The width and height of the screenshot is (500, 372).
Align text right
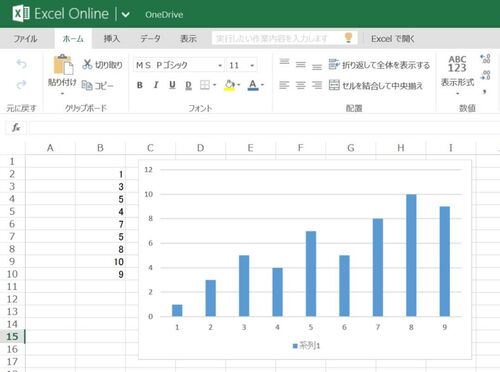[x=317, y=85]
